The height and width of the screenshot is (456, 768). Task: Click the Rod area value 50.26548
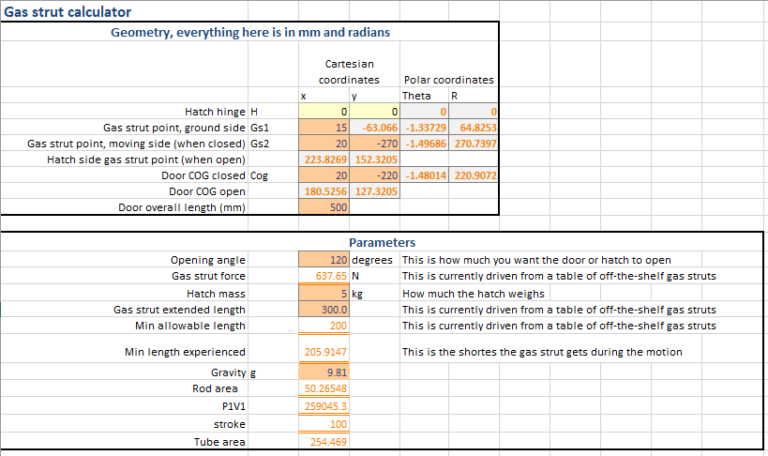click(324, 390)
